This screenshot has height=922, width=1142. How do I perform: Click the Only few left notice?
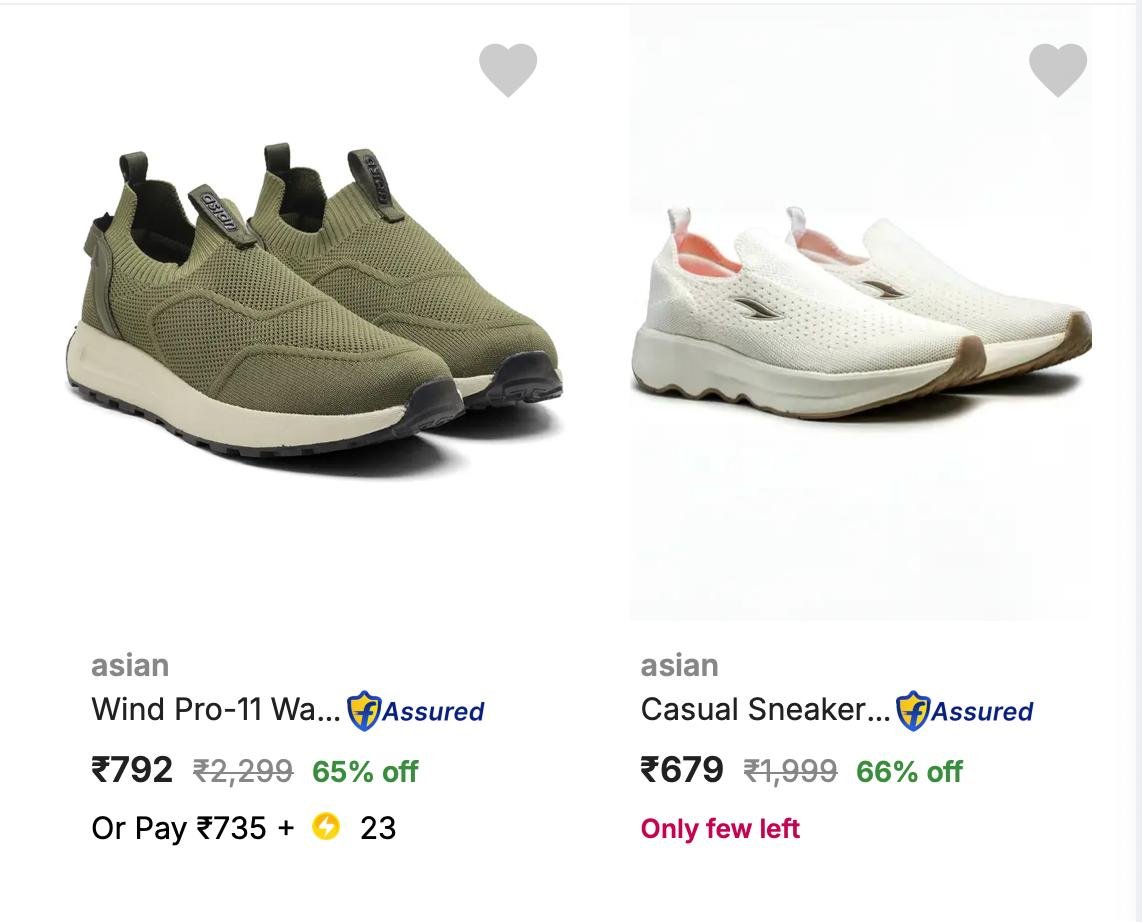[x=720, y=828]
